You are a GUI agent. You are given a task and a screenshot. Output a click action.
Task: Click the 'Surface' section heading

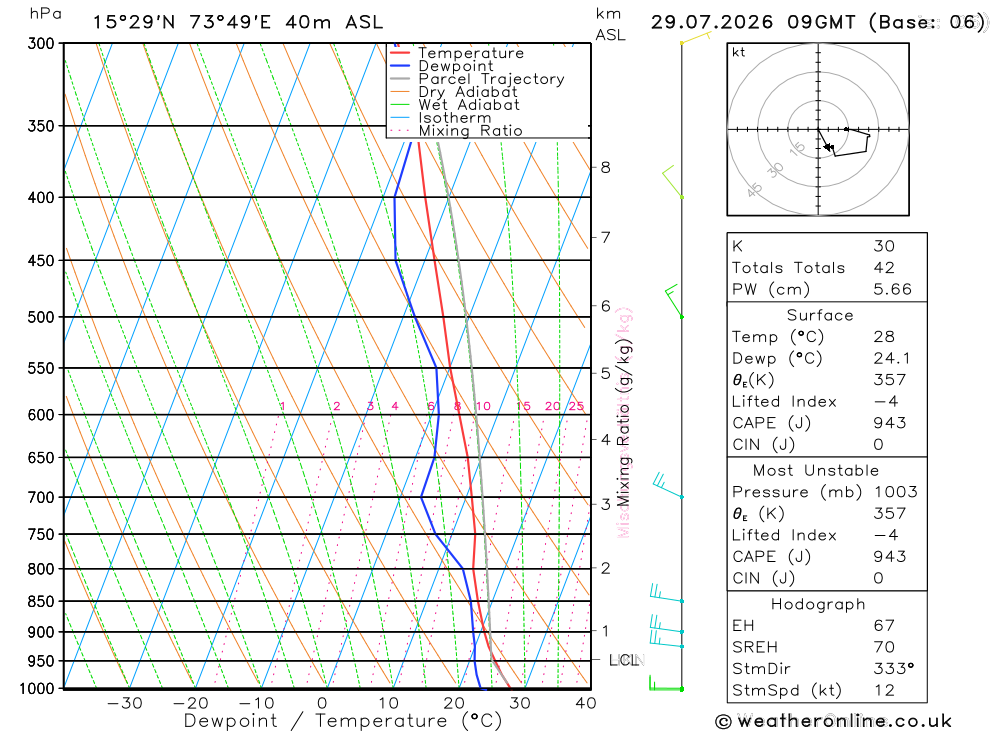(820, 315)
